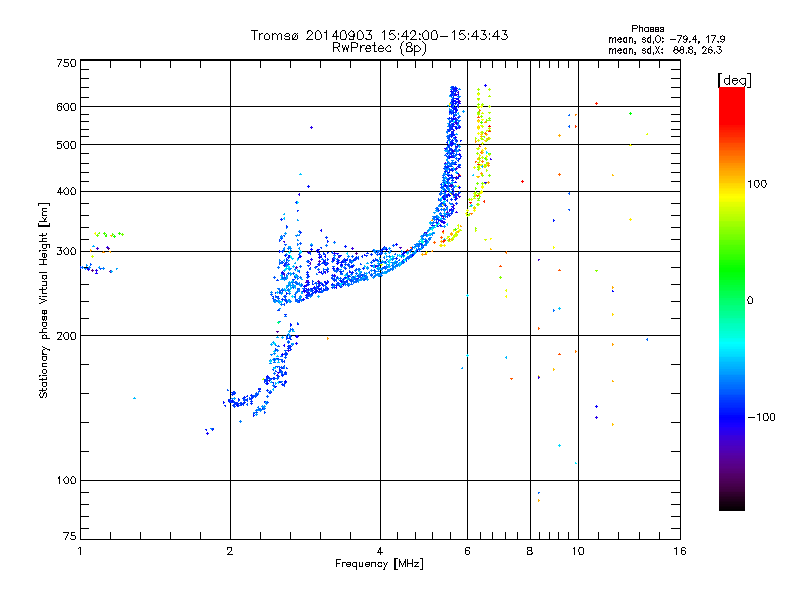The image size is (800, 600).
Task: Click the y-axis label '300'
Action: pos(66,252)
